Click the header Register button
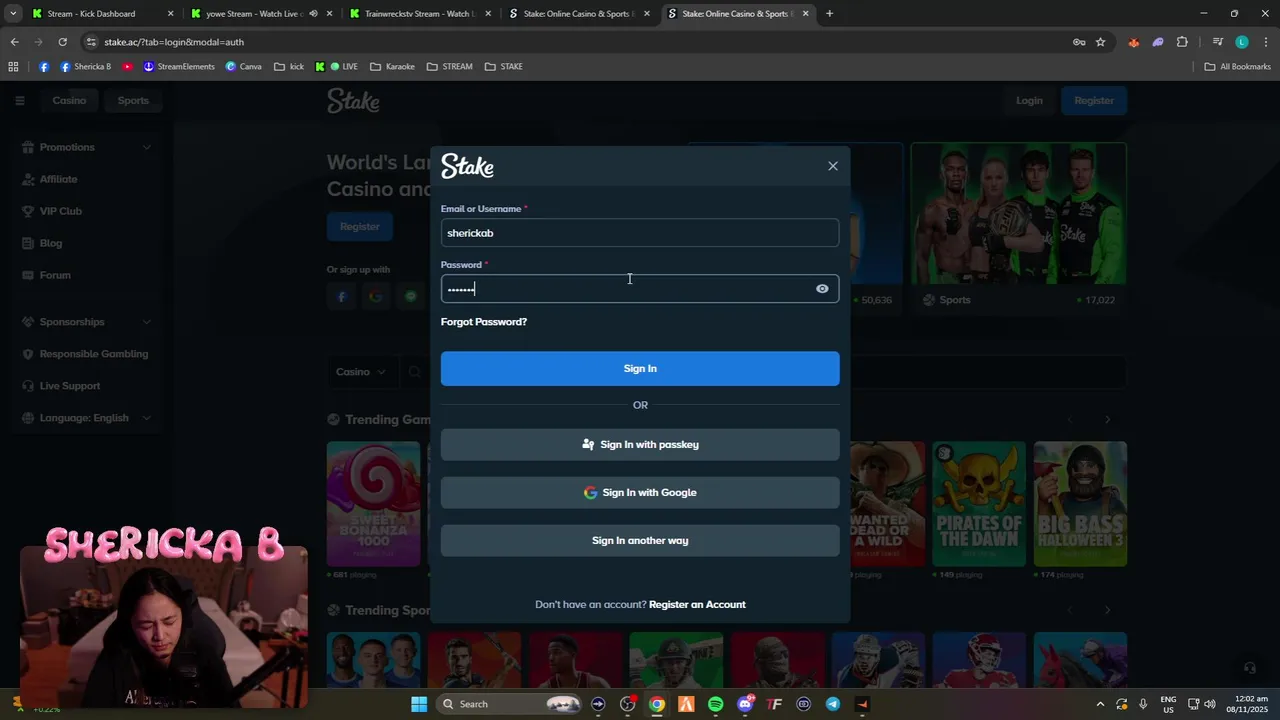 click(1094, 100)
